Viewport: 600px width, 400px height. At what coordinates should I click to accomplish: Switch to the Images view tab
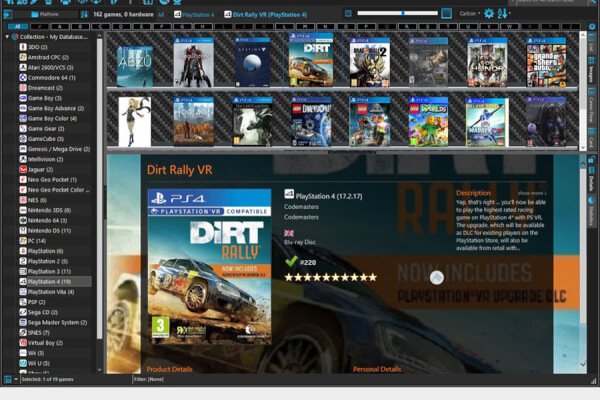591,69
